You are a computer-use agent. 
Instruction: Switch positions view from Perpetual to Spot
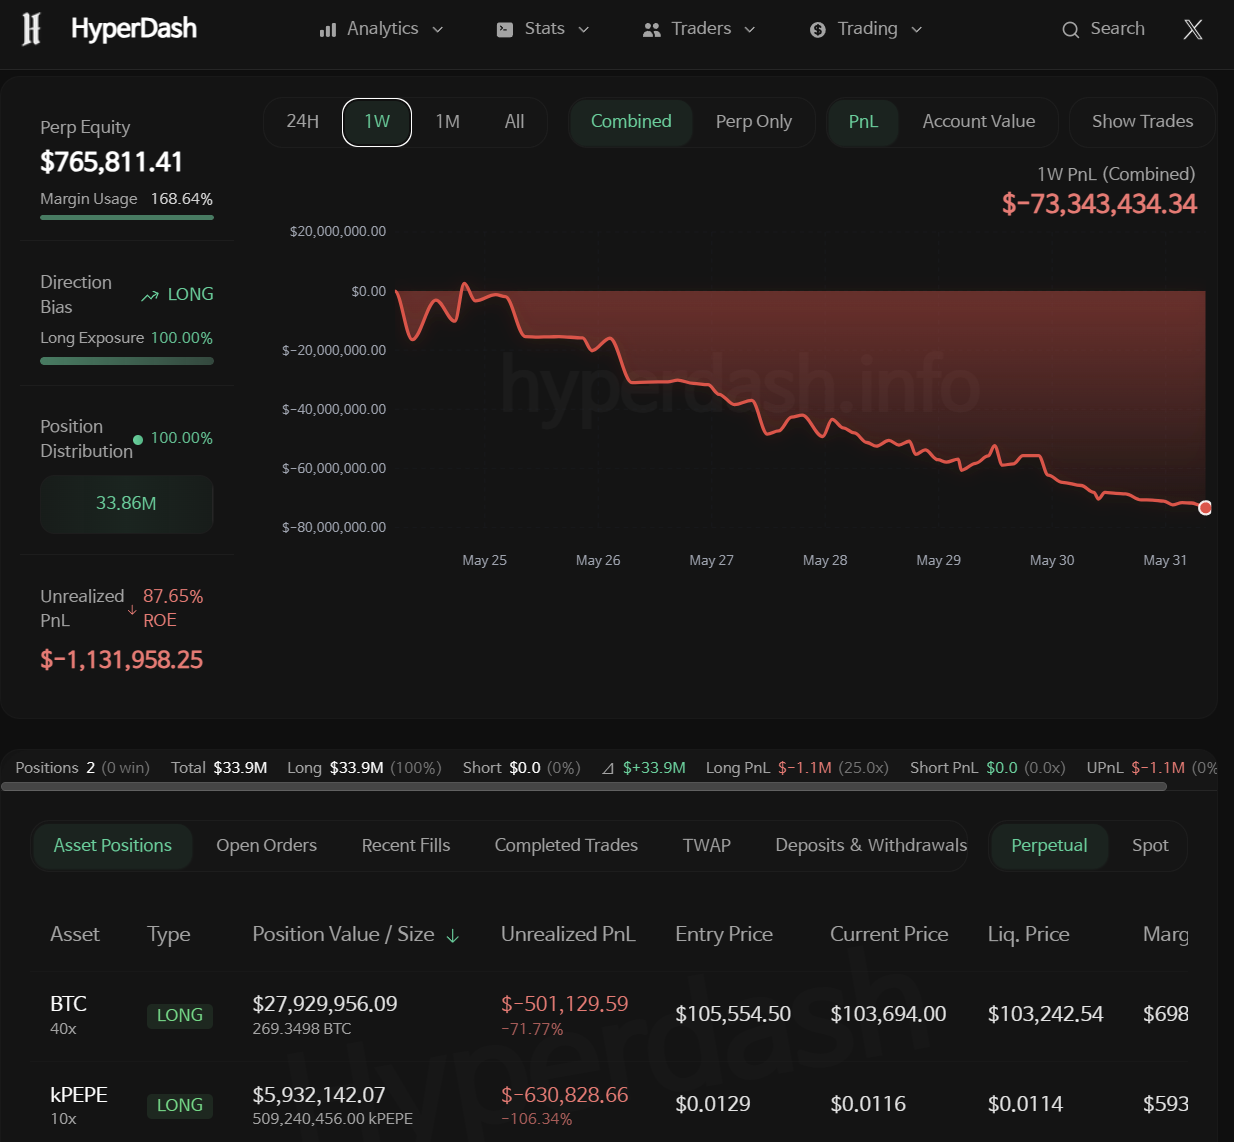[x=1149, y=845]
